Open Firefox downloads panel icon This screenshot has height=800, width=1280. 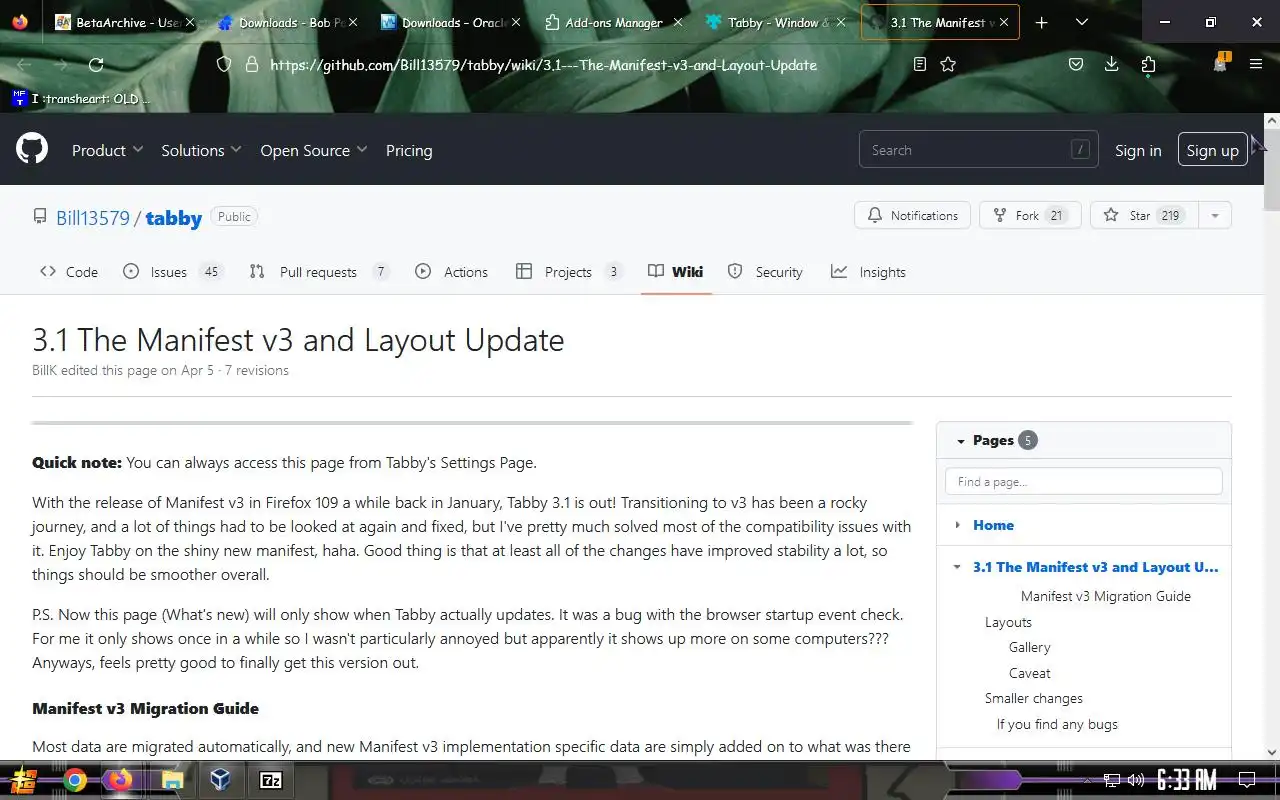point(1111,65)
